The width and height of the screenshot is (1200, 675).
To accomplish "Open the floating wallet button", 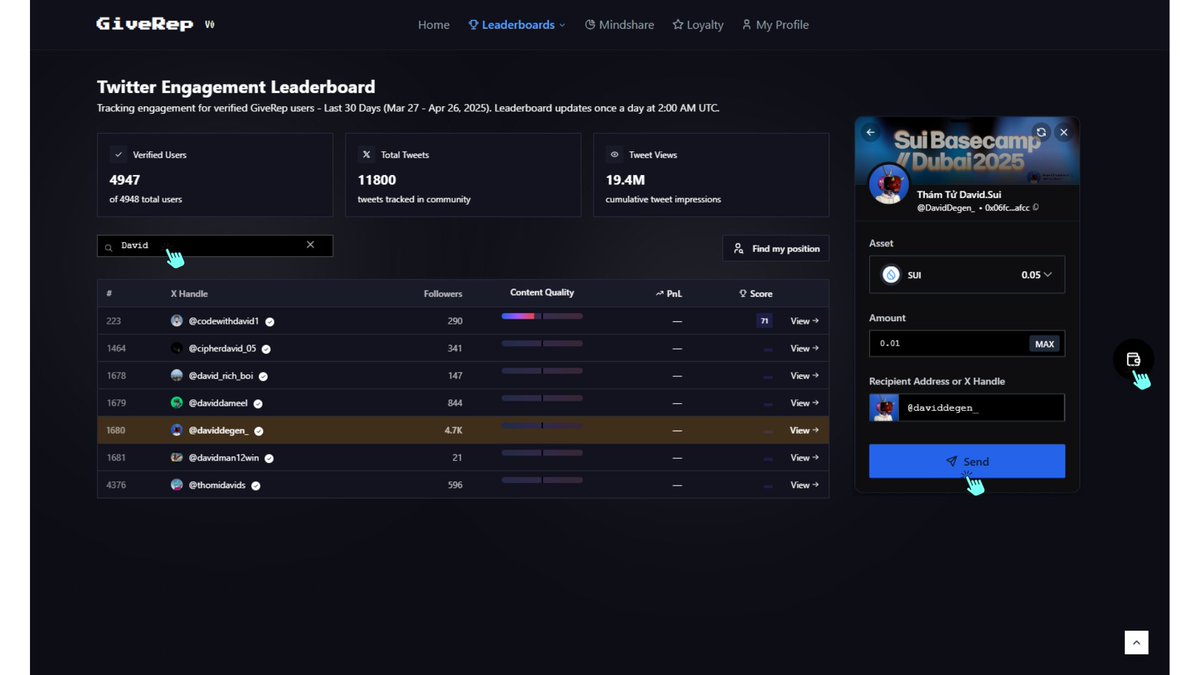I will [1133, 360].
